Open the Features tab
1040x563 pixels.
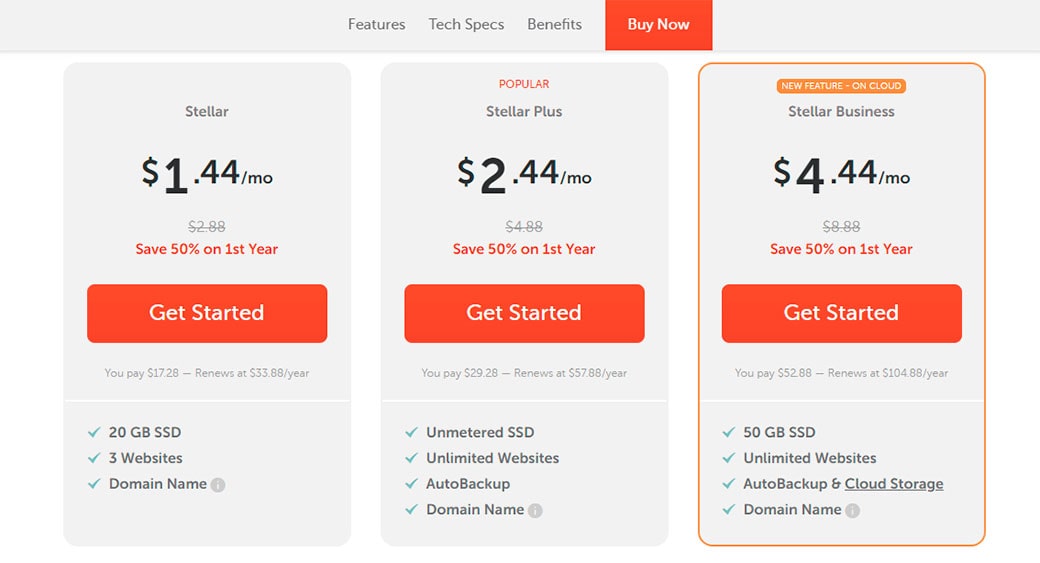(x=376, y=24)
